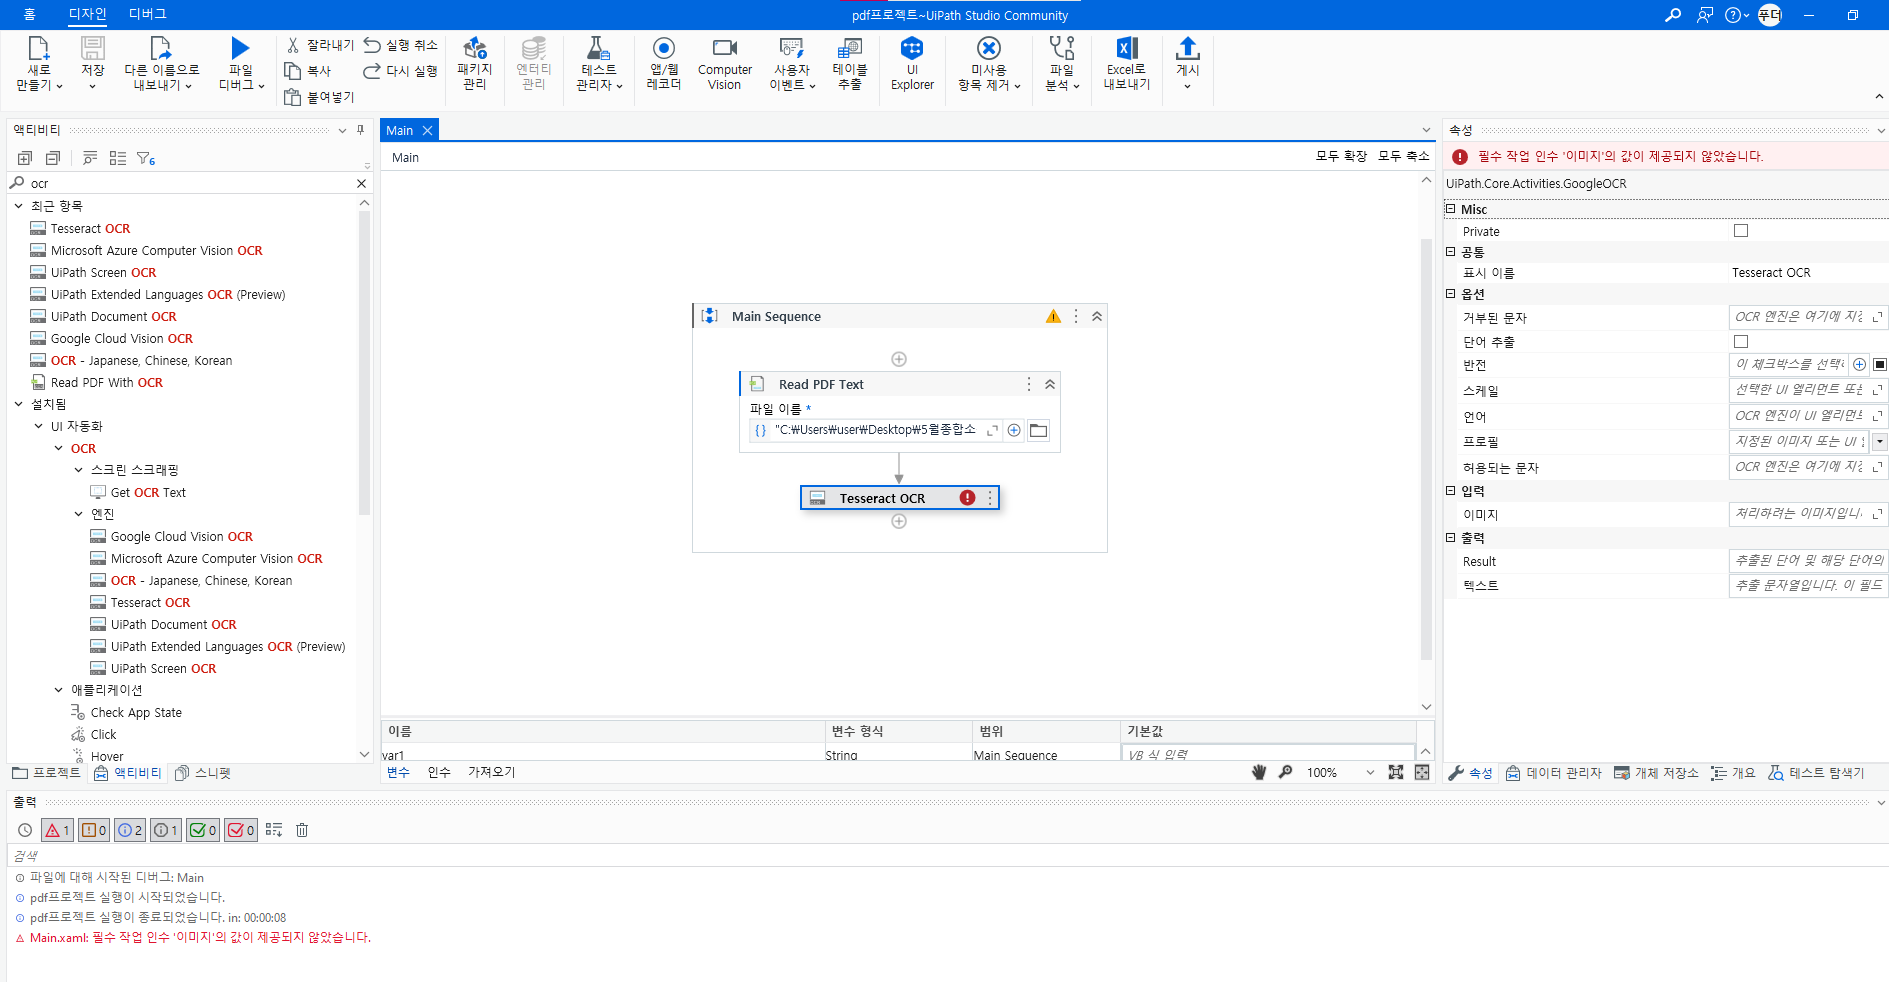The width and height of the screenshot is (1889, 982).
Task: Switch to the 디자인 ribbon tab
Action: (87, 14)
